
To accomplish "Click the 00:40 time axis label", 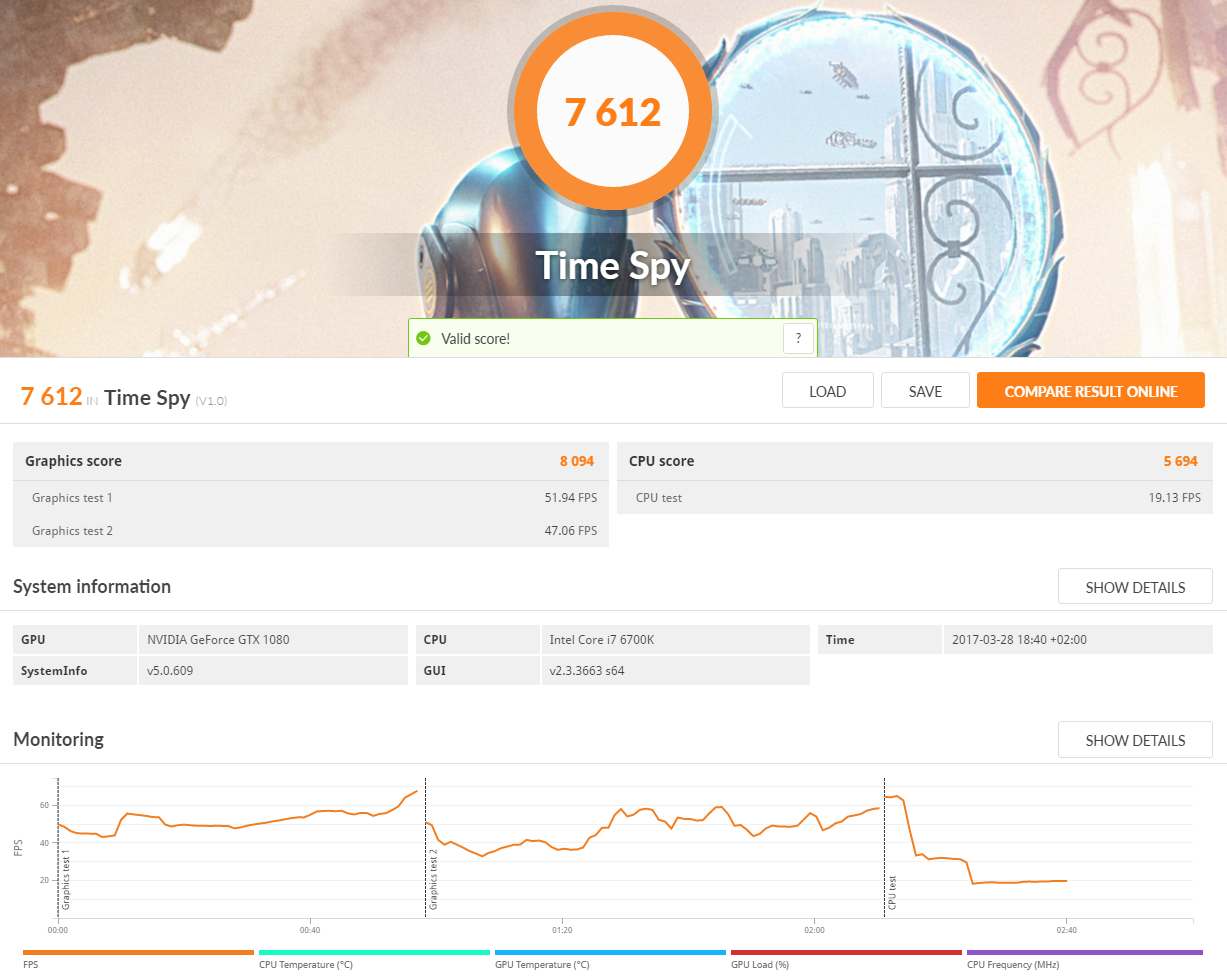I will 310,930.
